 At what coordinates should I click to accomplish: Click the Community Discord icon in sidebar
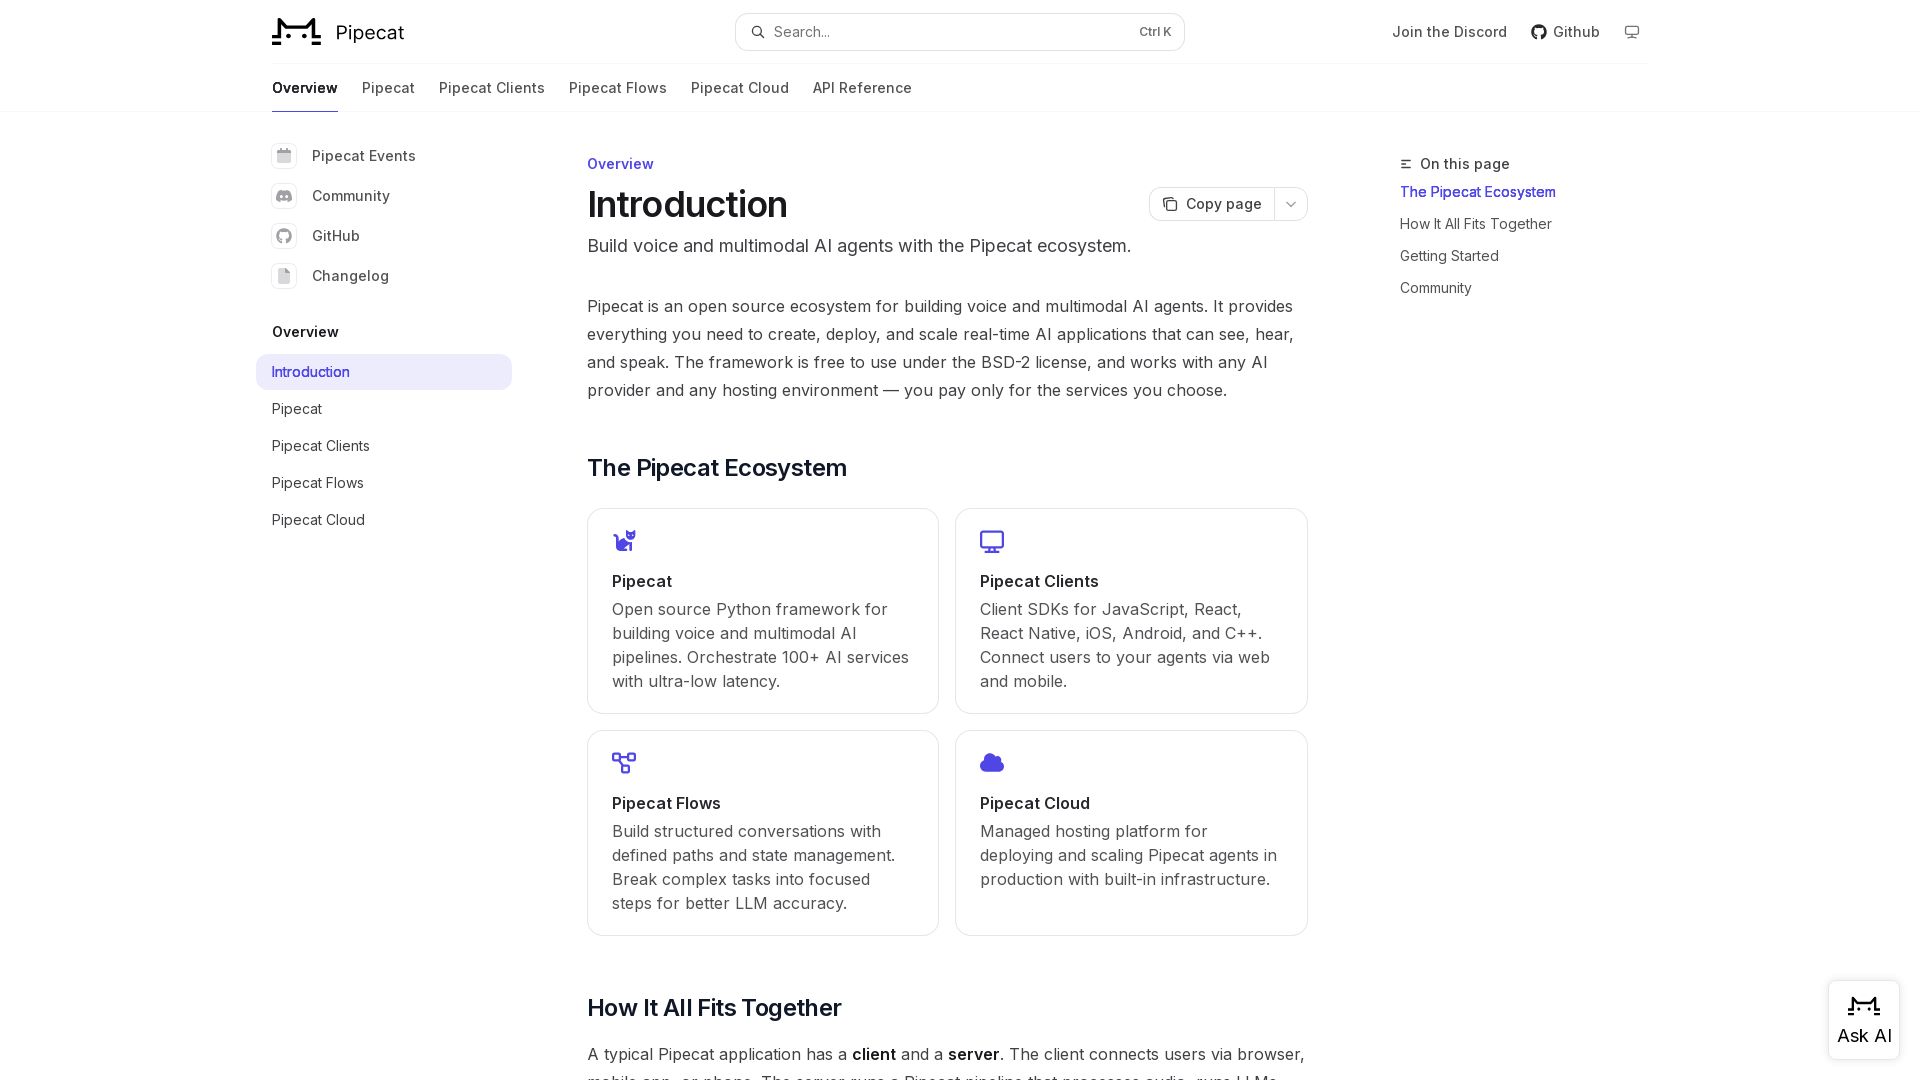click(284, 196)
